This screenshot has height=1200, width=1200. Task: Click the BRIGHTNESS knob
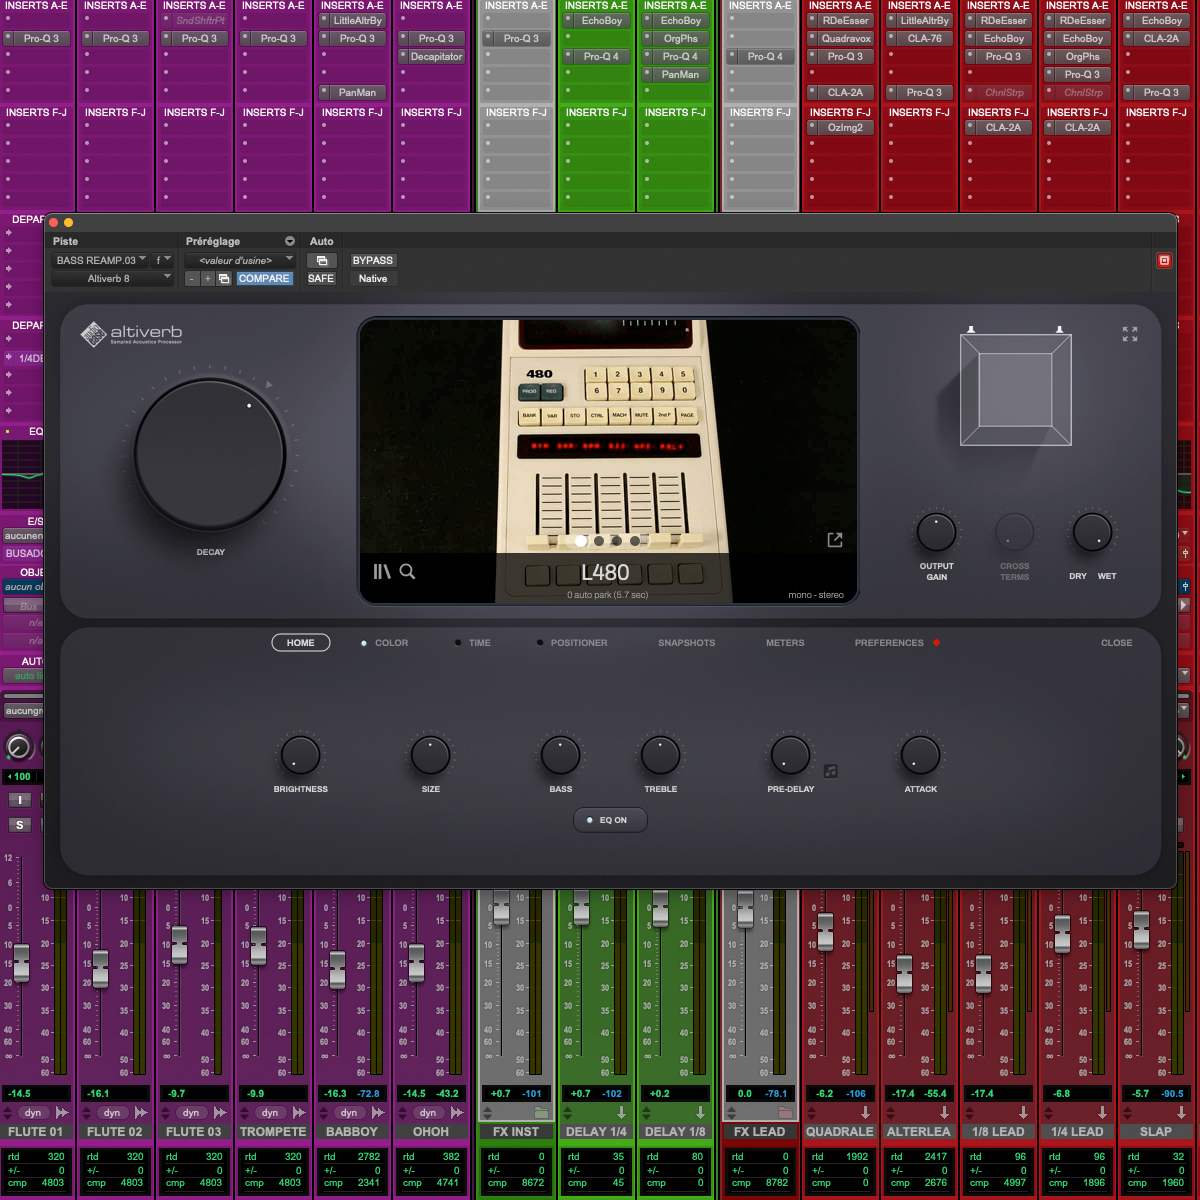click(300, 755)
